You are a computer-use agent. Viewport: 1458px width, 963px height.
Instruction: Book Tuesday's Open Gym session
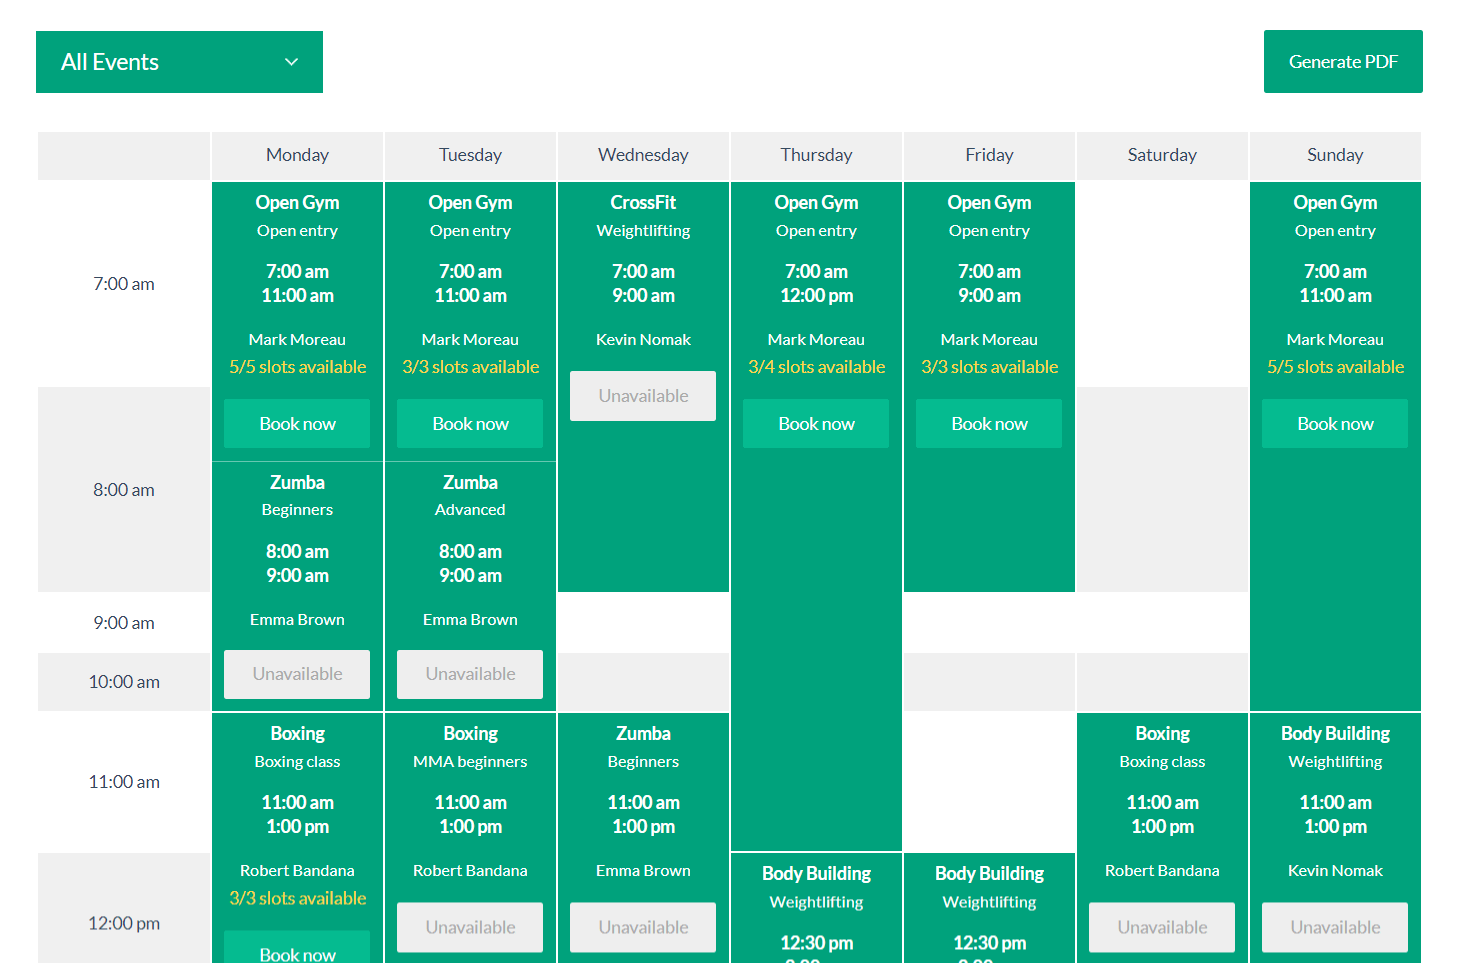tap(469, 423)
